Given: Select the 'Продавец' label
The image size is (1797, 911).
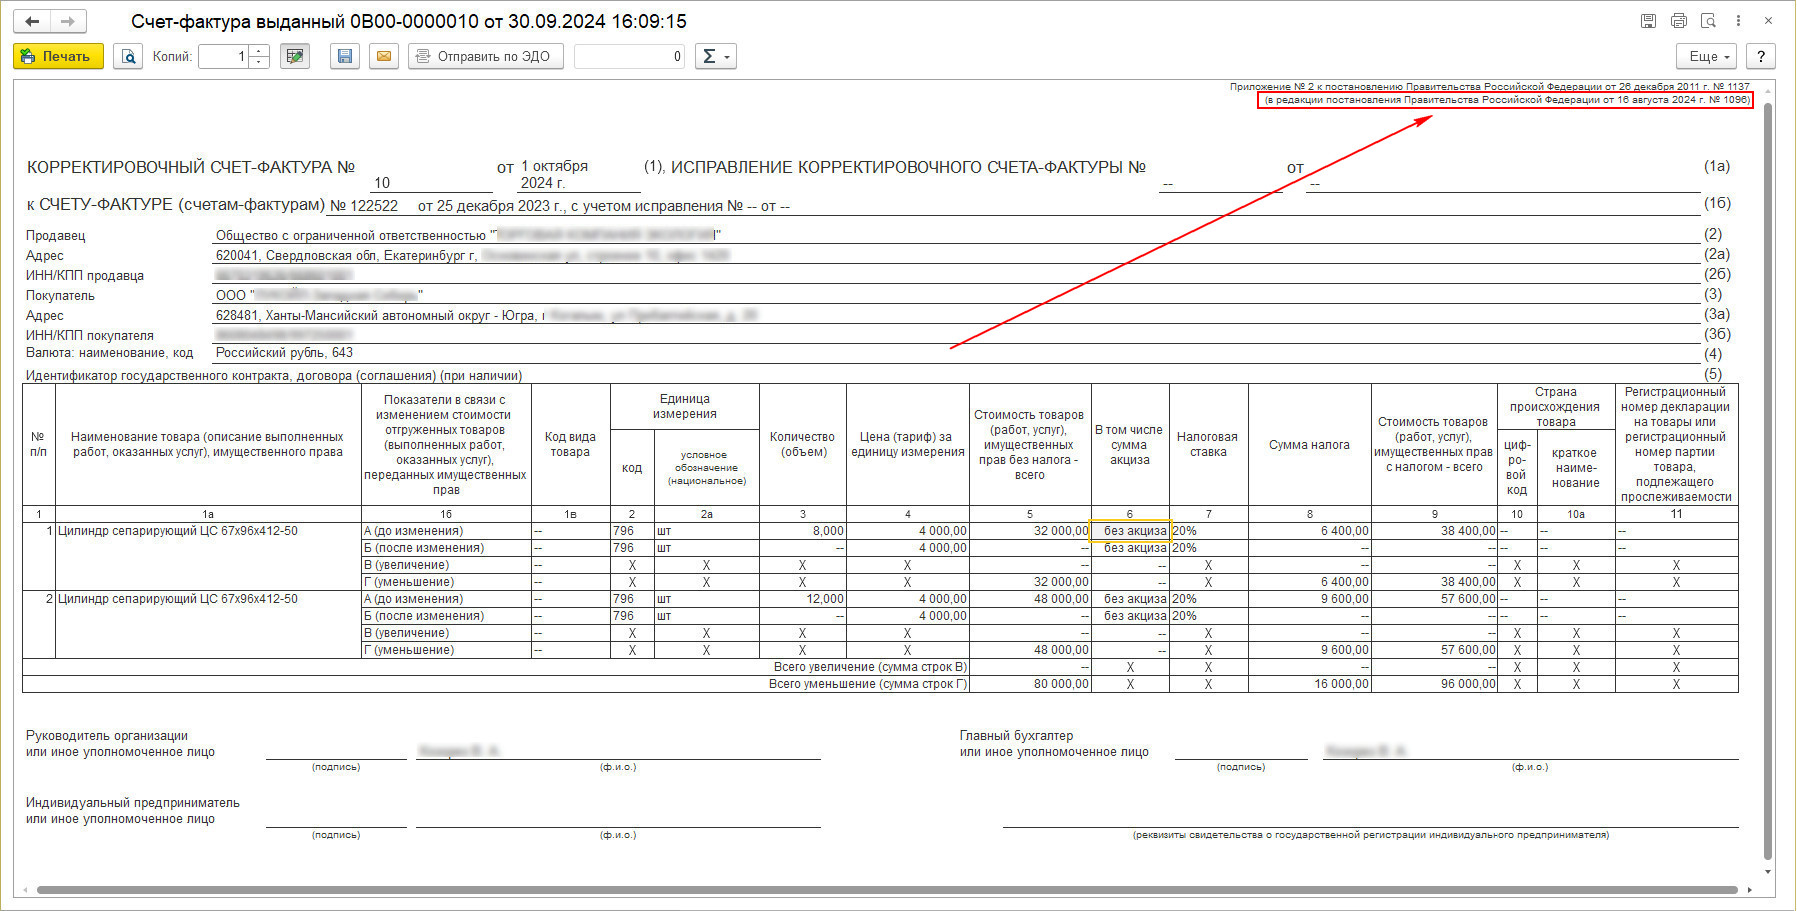Looking at the screenshot, I should (56, 236).
